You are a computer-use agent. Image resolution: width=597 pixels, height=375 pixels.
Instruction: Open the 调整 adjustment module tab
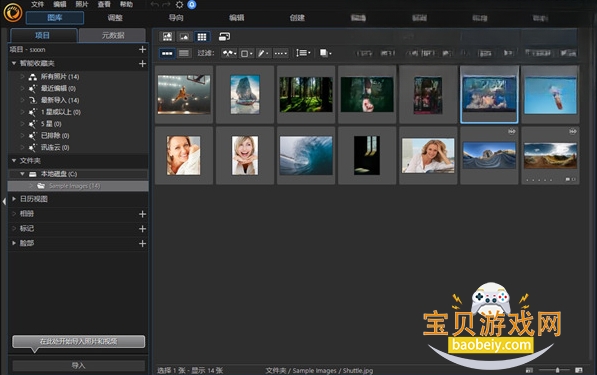(115, 18)
